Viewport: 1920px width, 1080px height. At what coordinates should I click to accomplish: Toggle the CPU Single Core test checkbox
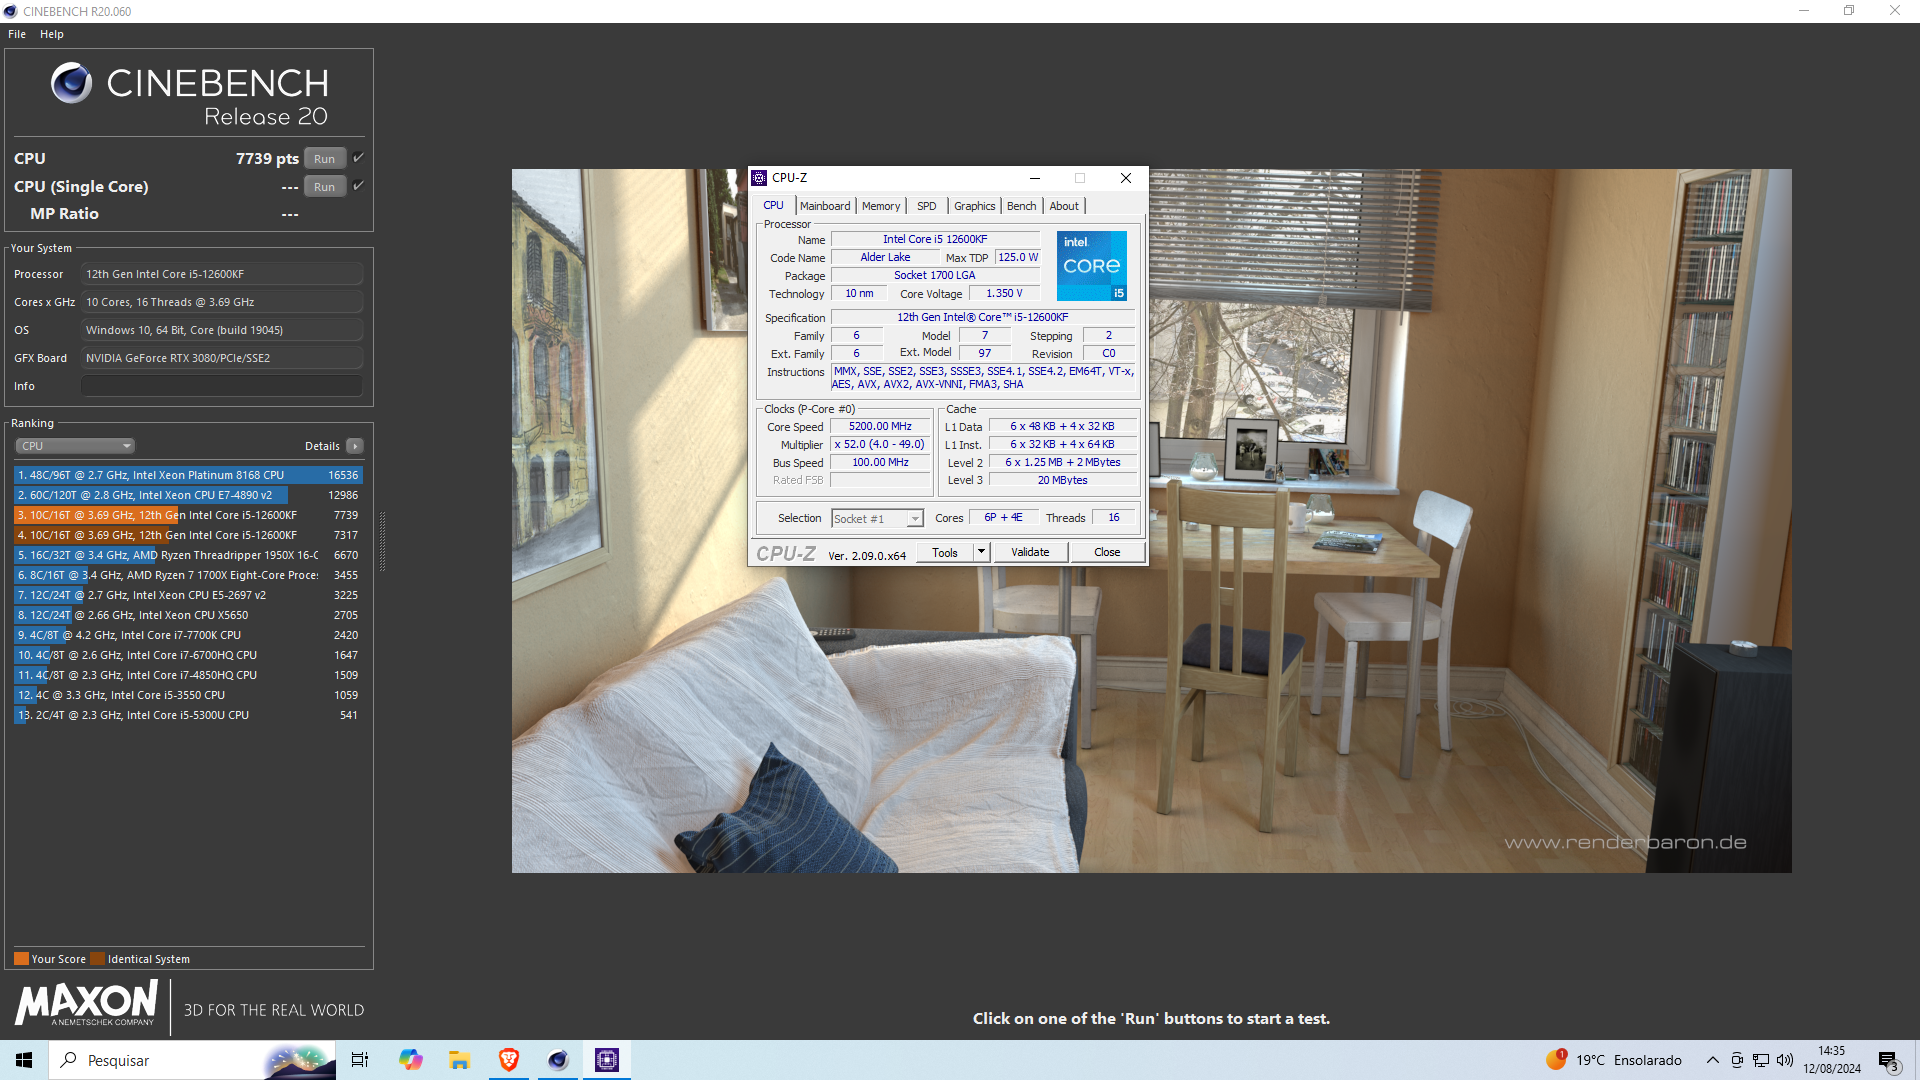tap(358, 186)
